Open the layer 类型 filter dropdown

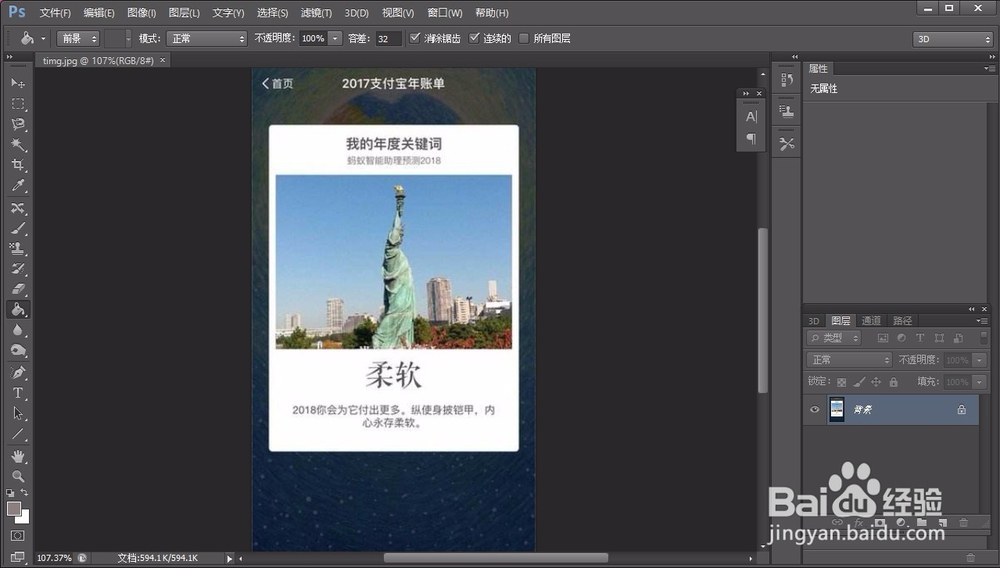tap(834, 338)
